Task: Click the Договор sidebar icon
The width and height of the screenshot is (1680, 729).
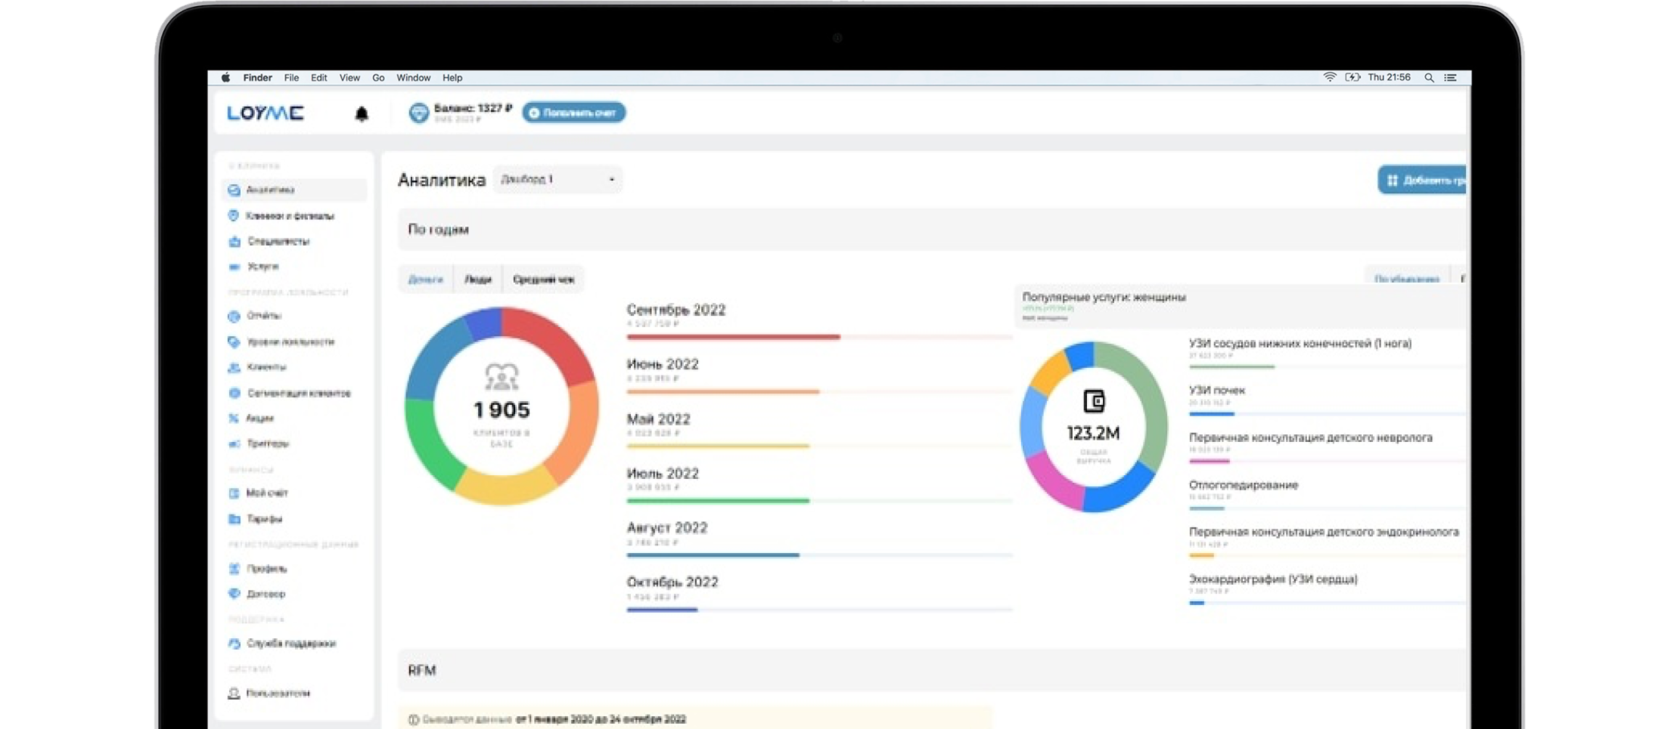Action: [234, 594]
